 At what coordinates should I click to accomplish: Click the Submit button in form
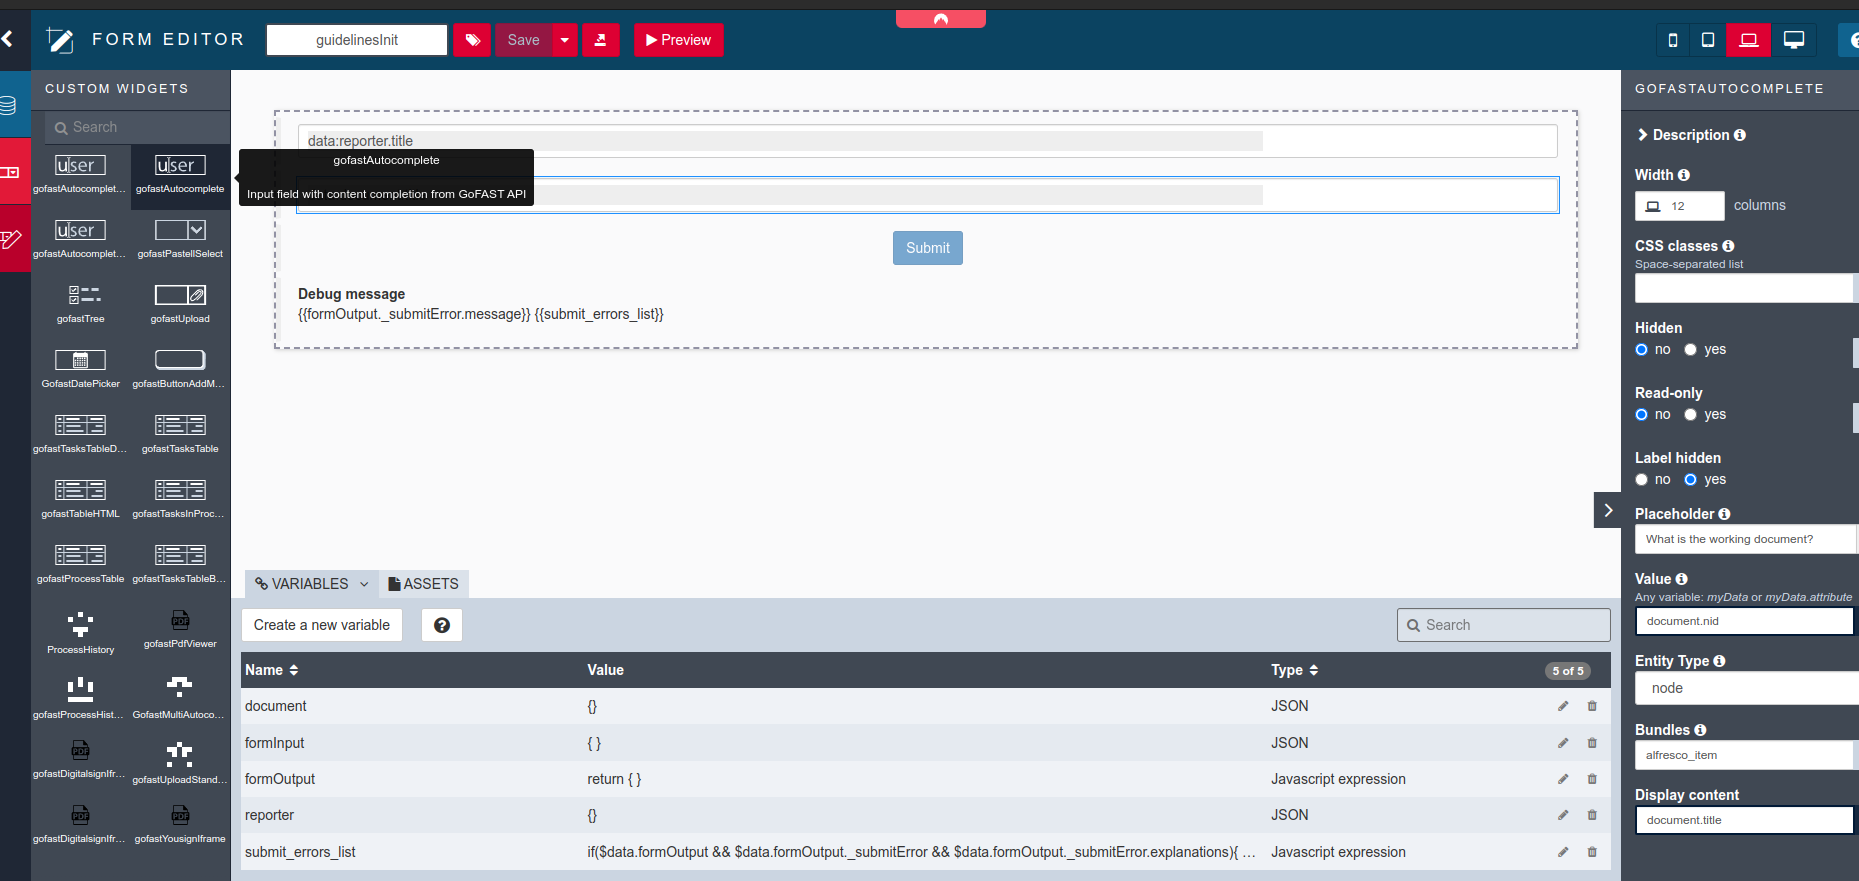[928, 248]
